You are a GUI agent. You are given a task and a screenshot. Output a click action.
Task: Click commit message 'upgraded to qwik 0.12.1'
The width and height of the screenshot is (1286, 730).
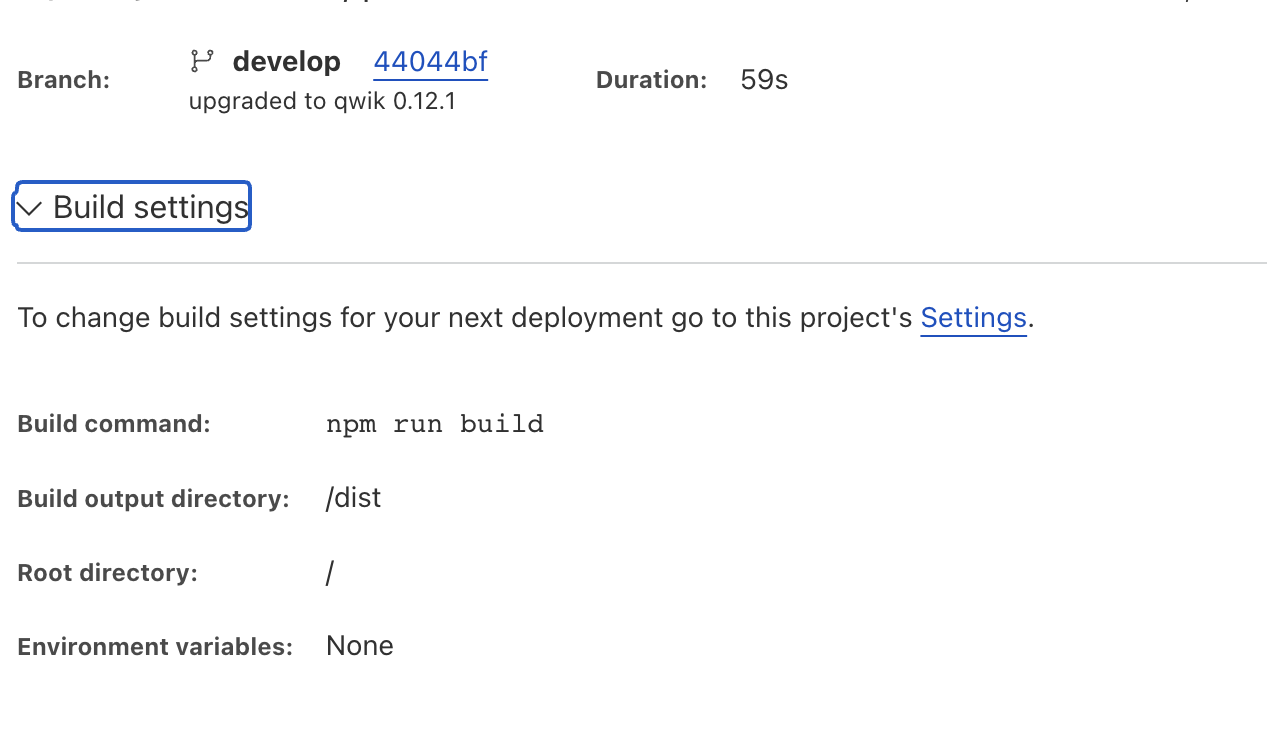[322, 101]
